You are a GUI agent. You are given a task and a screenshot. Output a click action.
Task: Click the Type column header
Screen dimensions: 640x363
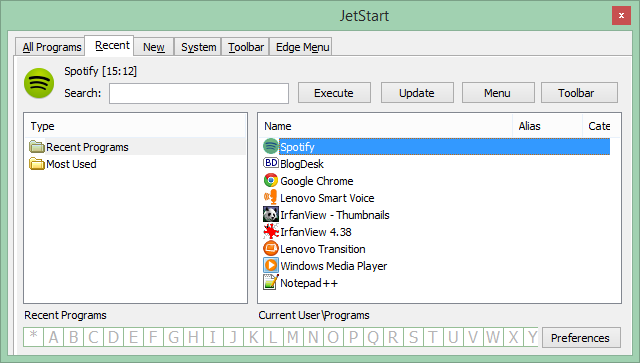135,126
